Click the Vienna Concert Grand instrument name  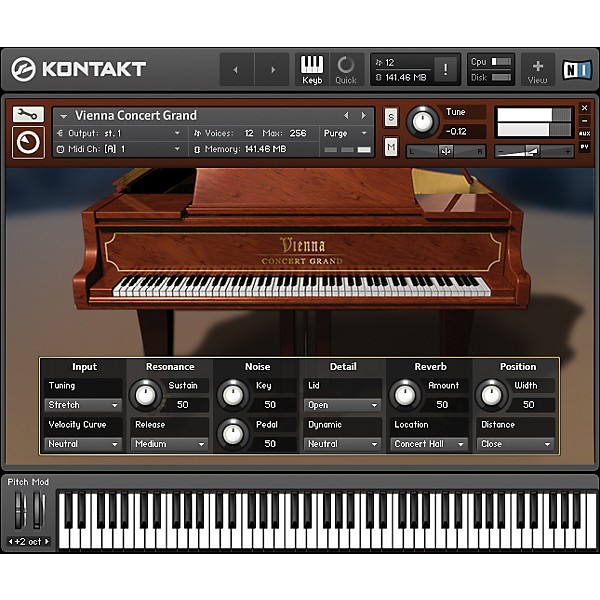click(x=136, y=115)
